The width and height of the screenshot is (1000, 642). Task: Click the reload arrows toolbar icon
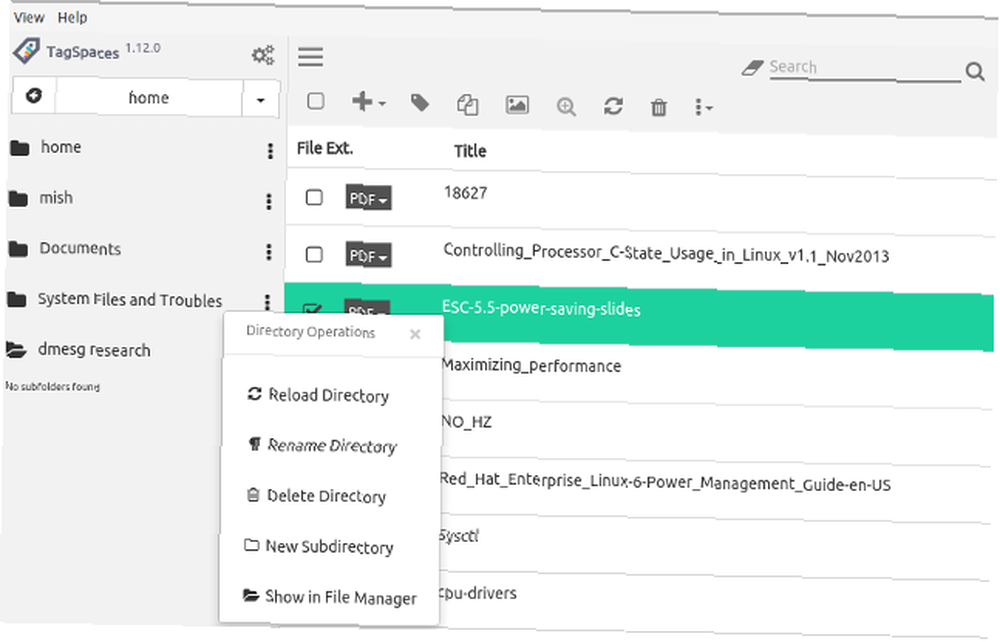(613, 106)
